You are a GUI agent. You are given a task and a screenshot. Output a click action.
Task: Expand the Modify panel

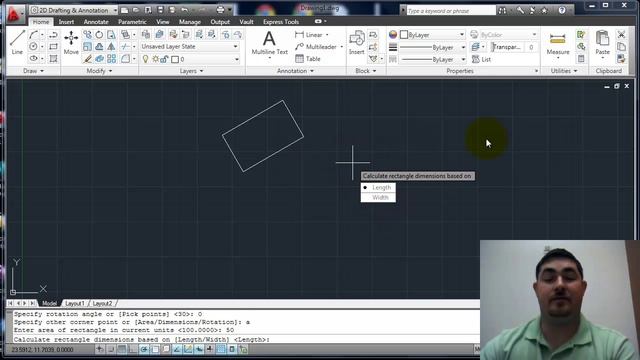[99, 71]
